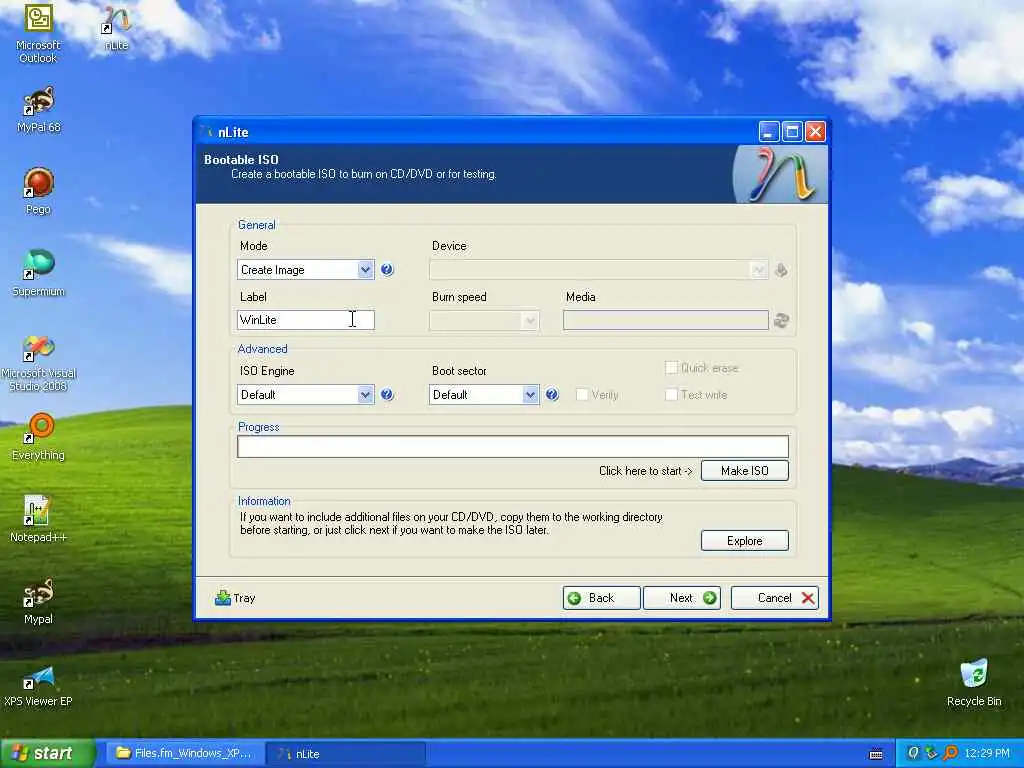Close the nLite window

[815, 132]
